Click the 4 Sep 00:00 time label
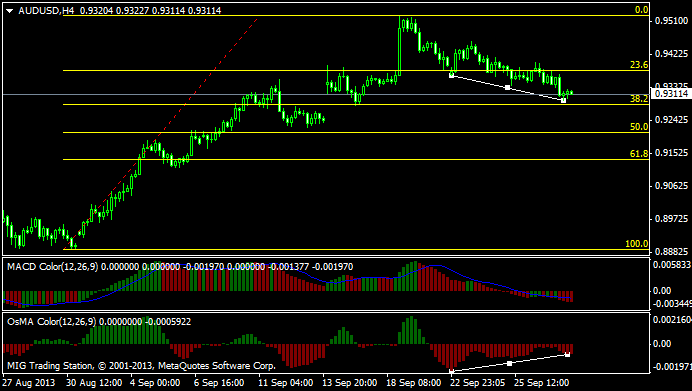 (155, 383)
